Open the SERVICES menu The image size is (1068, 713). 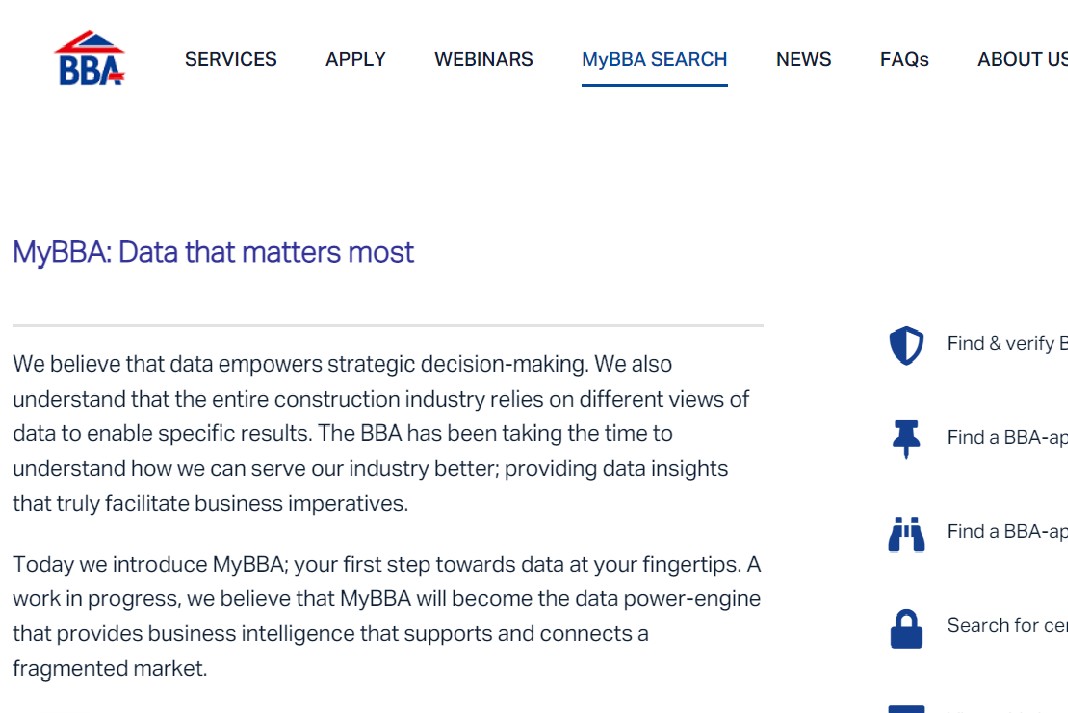click(231, 59)
